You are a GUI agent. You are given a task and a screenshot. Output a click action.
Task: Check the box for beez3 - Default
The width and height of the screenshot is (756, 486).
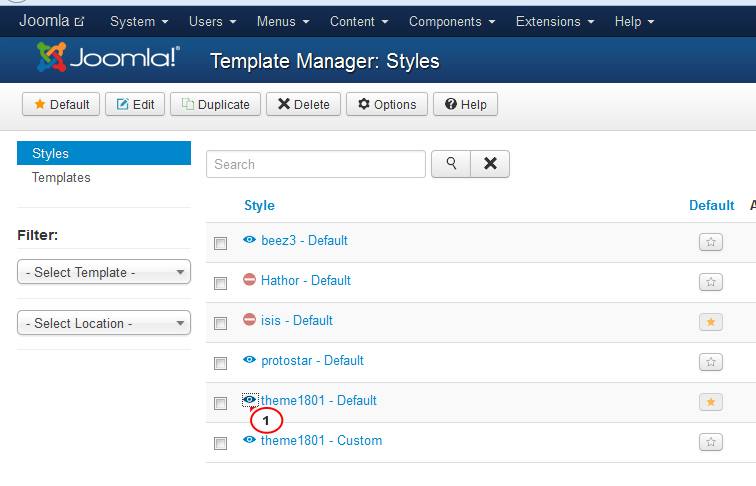coord(221,243)
